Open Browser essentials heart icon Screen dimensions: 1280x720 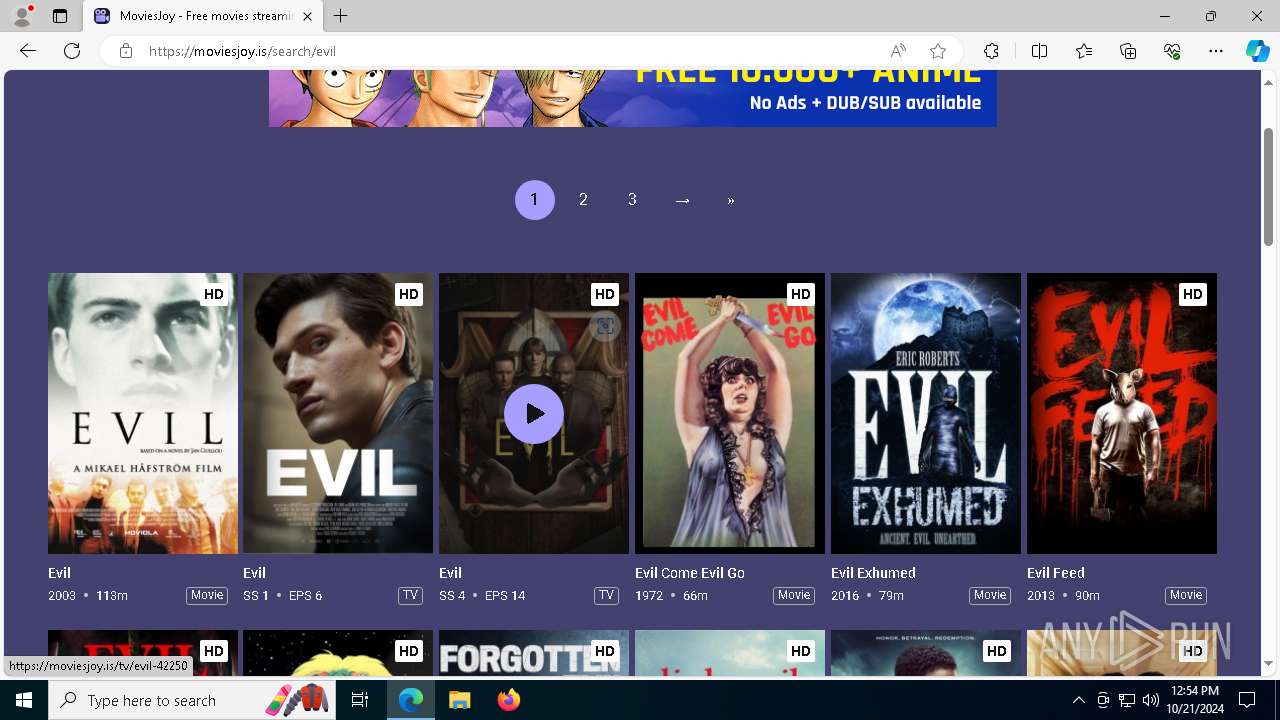pos(1172,51)
